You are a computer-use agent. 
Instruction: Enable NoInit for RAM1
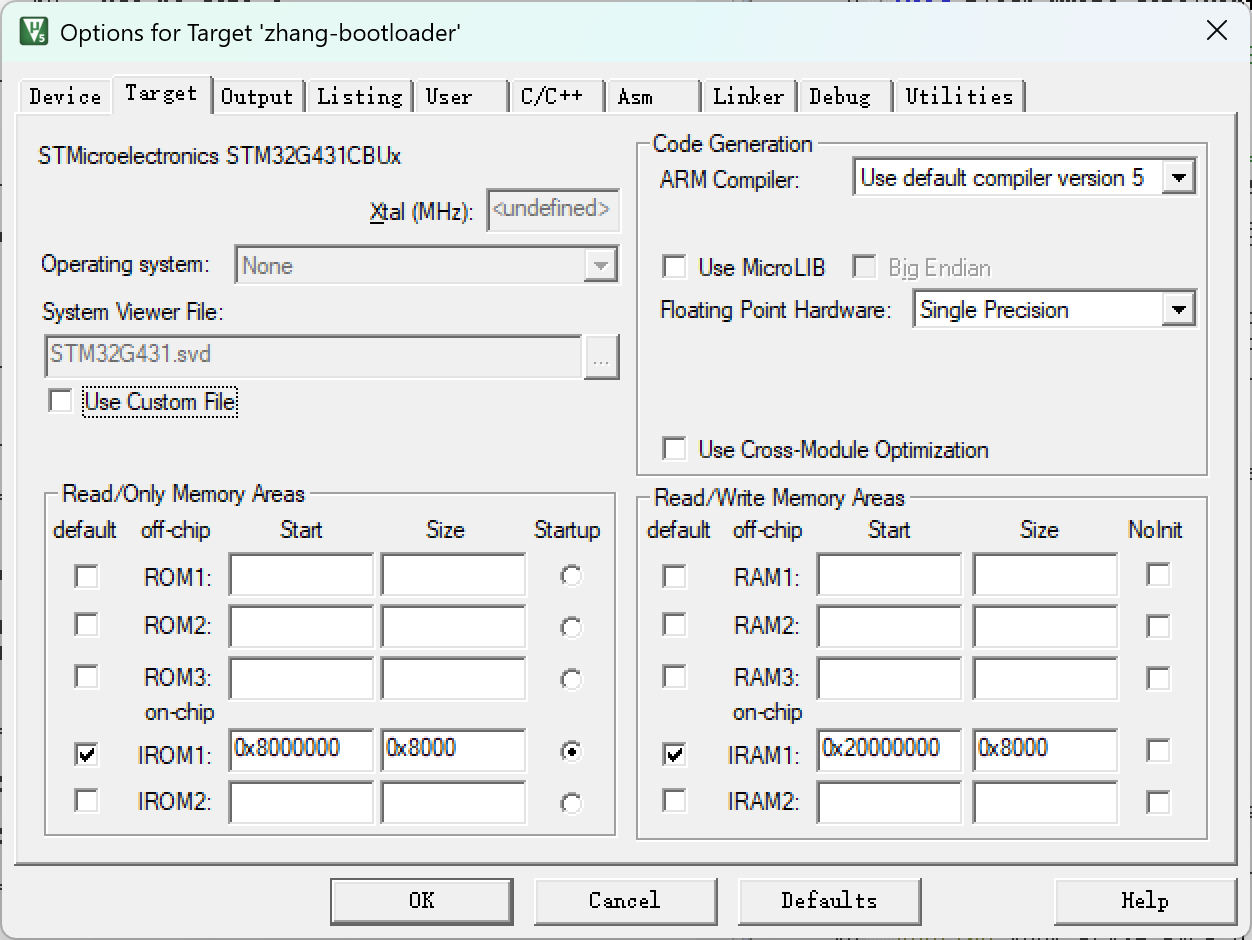1158,574
